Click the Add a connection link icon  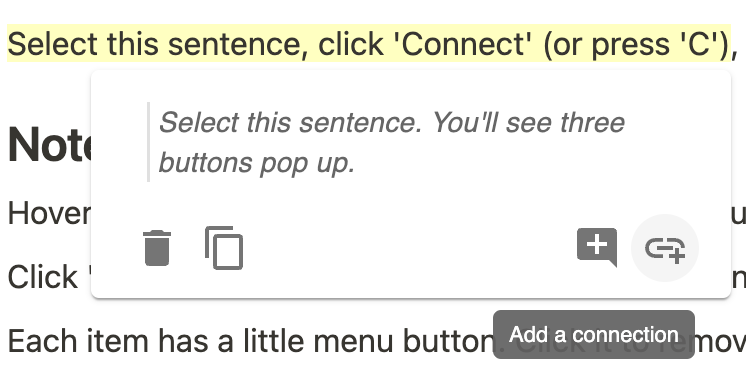click(665, 248)
